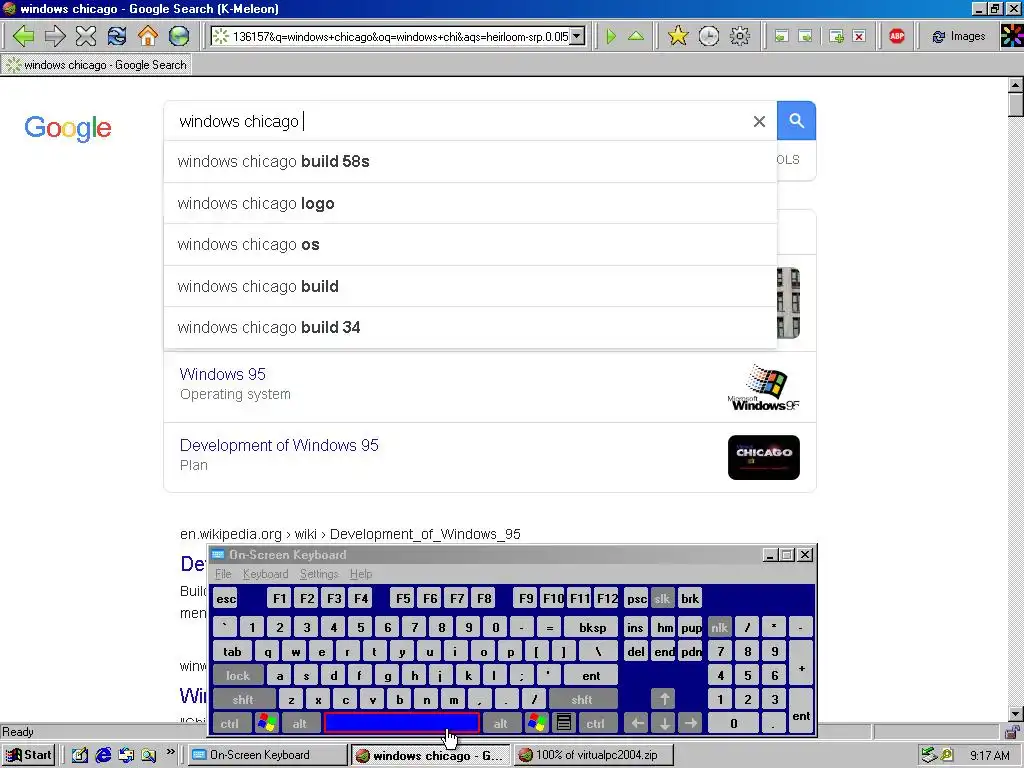This screenshot has width=1024, height=768.
Task: Open History with the clock icon
Action: [x=709, y=36]
